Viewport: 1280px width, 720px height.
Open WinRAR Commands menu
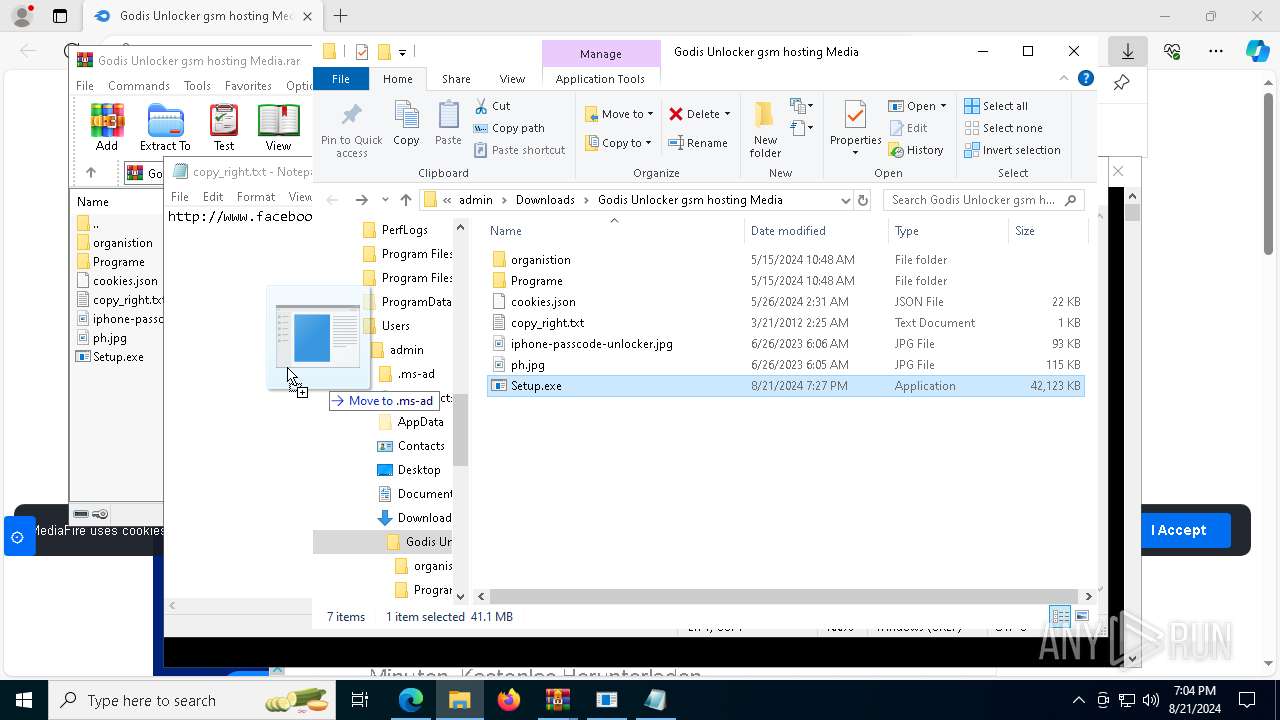pos(139,86)
